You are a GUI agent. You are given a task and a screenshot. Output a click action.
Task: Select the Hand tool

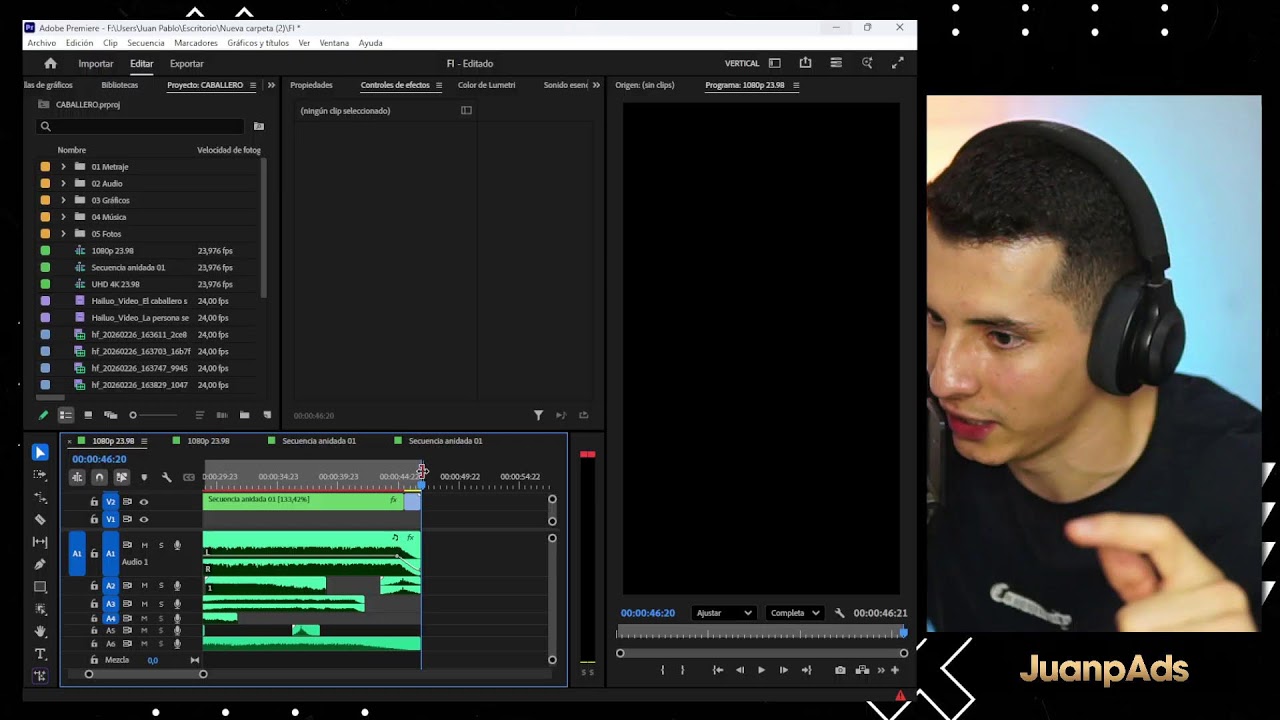(40, 631)
